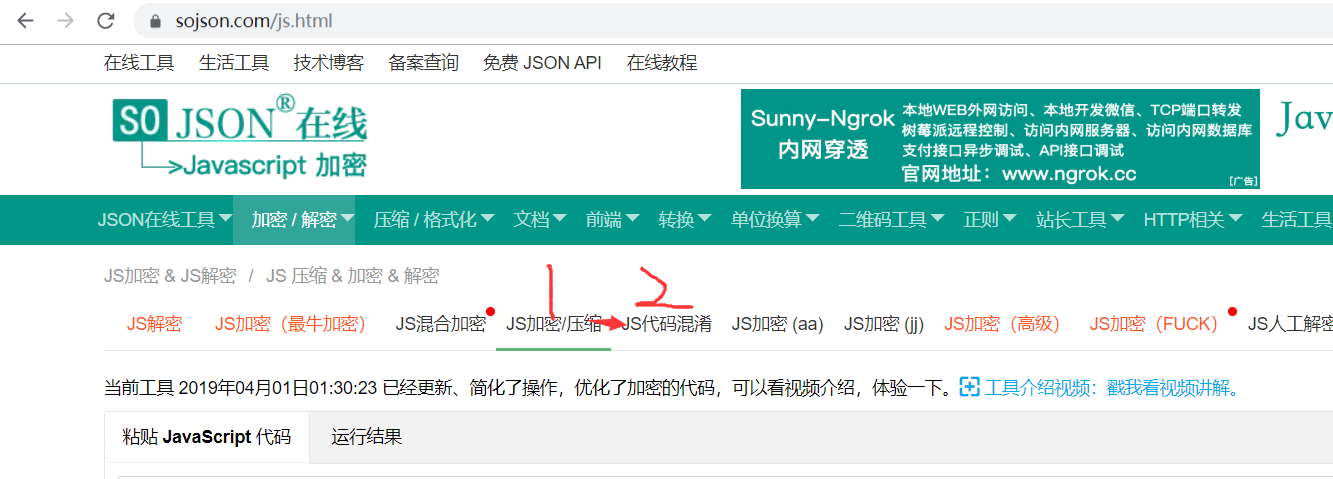Image resolution: width=1333 pixels, height=479 pixels.
Task: Expand the HTTP相关 dropdown menu
Action: 1194,220
